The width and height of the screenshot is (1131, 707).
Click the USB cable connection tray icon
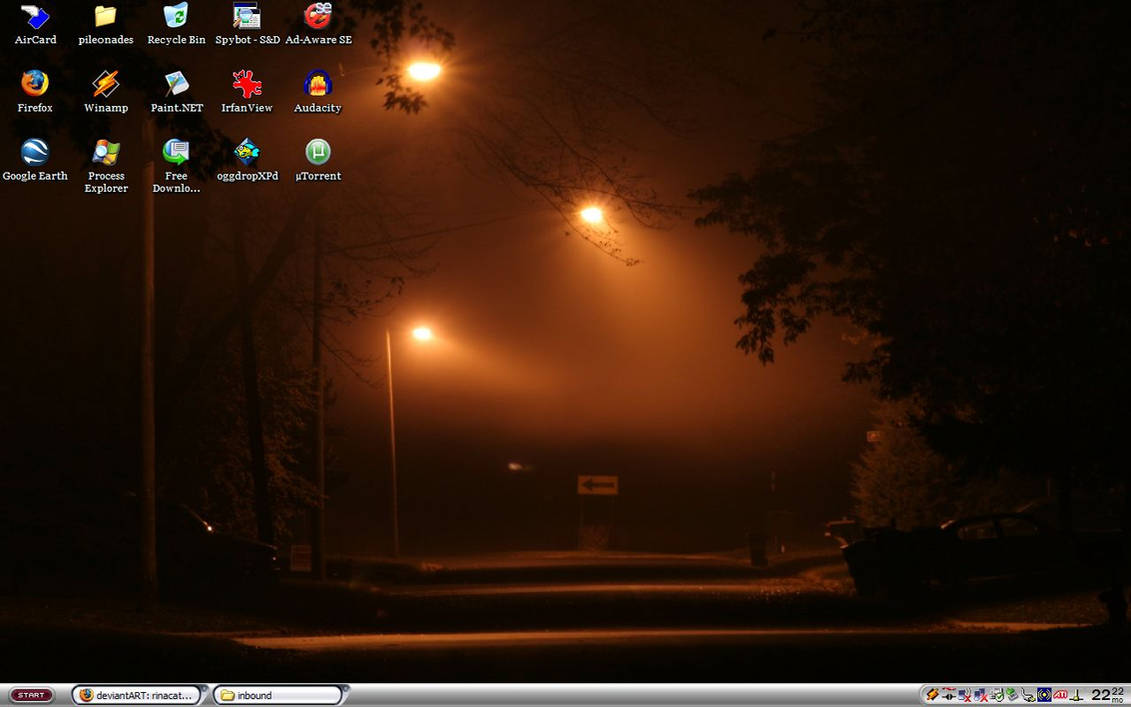(x=1029, y=695)
